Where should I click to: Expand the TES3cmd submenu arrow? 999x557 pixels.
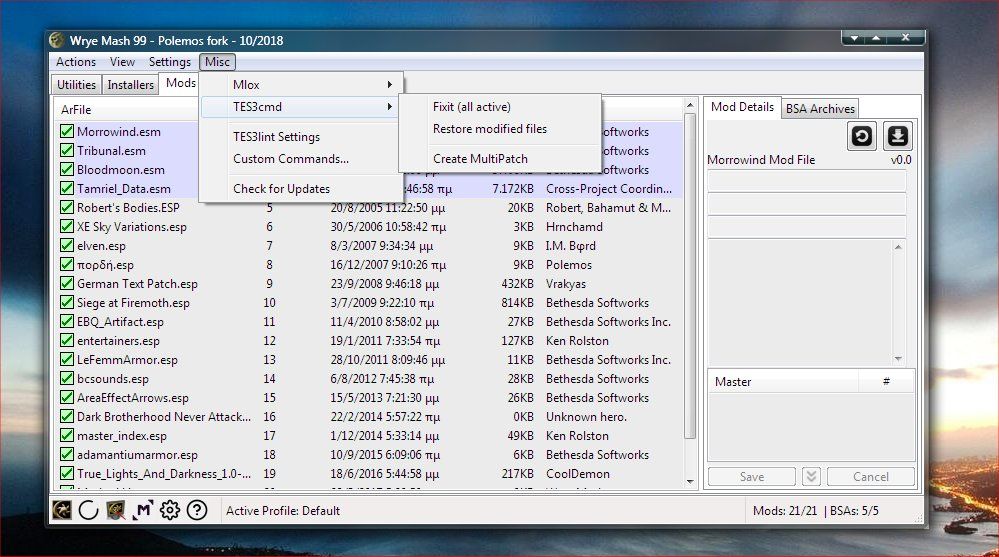point(389,106)
